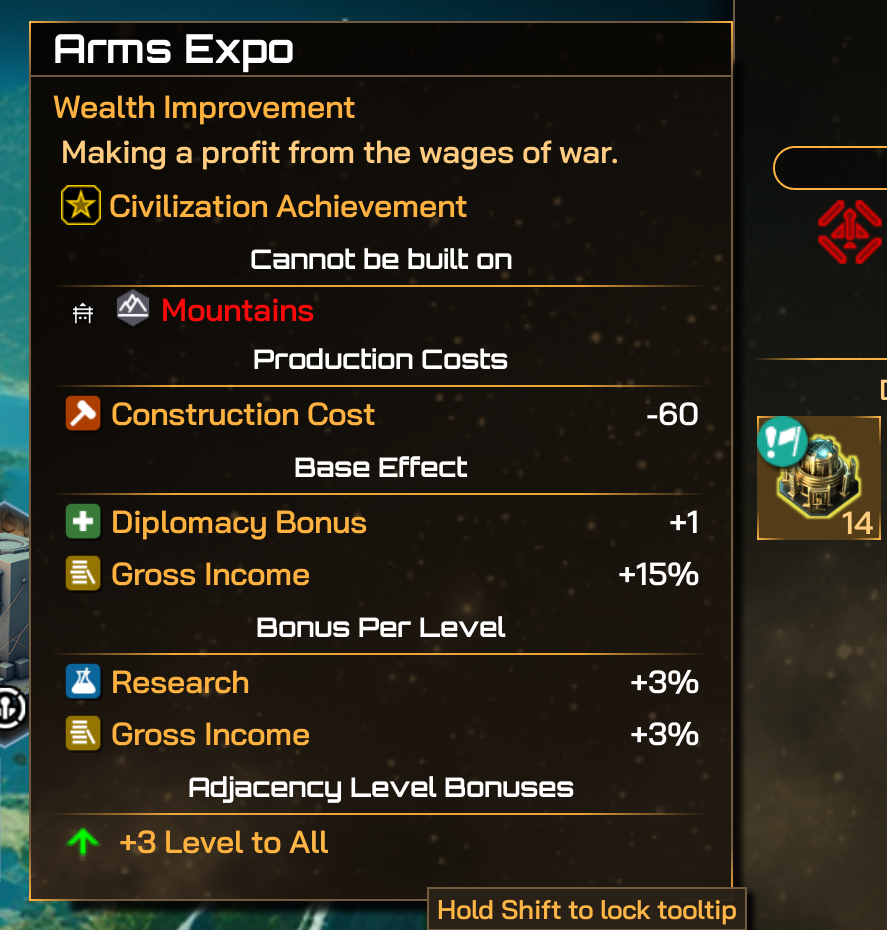The image size is (887, 930).
Task: Click the small gate icon beside Mountains
Action: pos(83,314)
